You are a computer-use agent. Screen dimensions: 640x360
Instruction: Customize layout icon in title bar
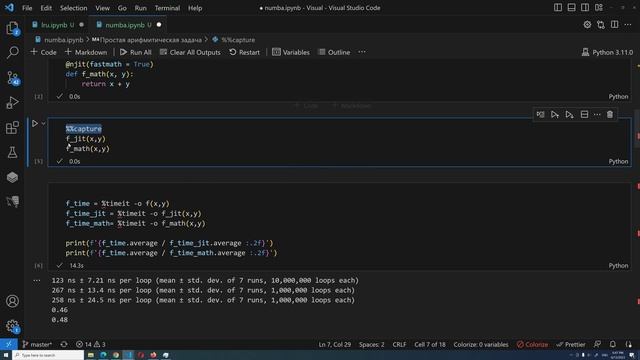[x=599, y=8]
